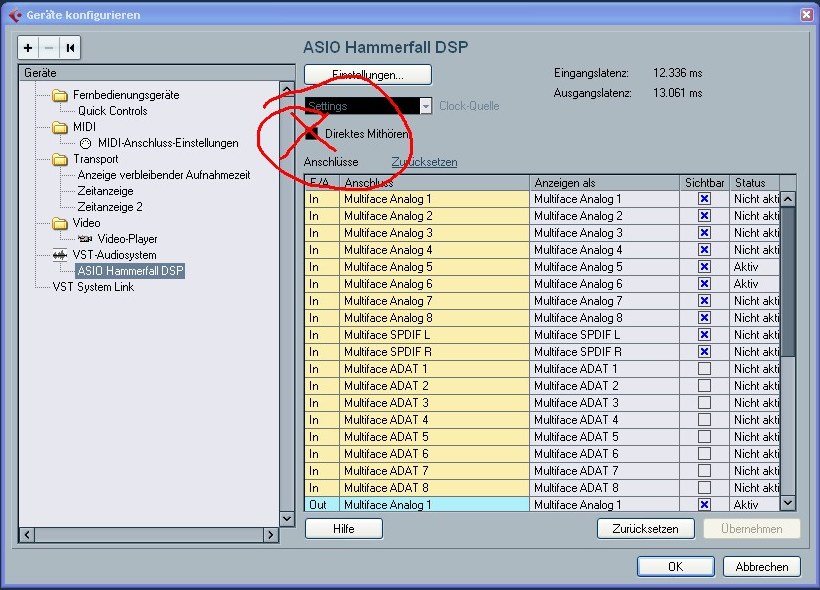820x590 pixels.
Task: Close the Geräte konfigurieren dialog
Action: point(806,15)
